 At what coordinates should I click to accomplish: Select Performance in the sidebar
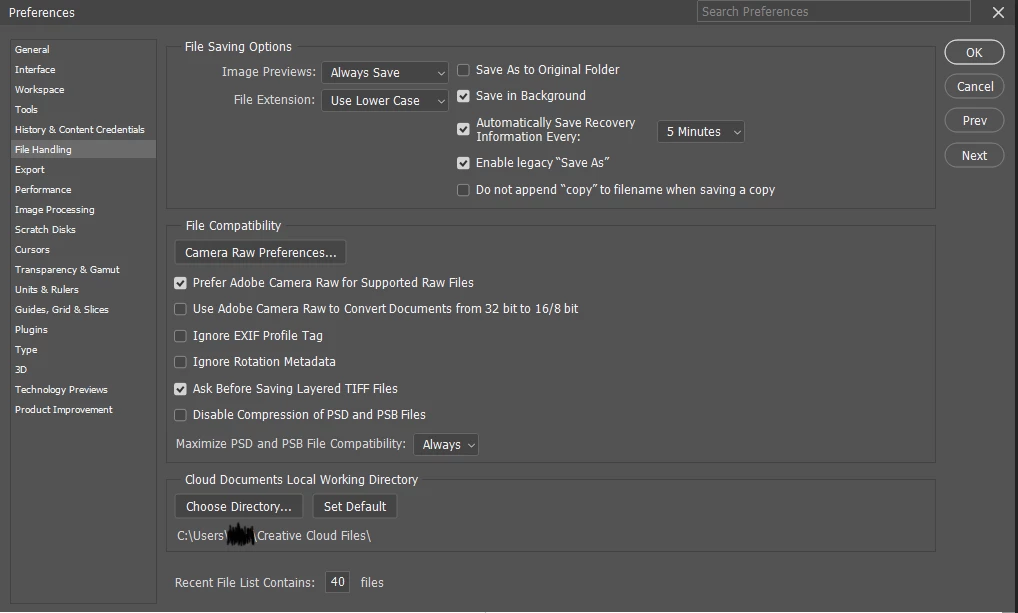pos(83,190)
